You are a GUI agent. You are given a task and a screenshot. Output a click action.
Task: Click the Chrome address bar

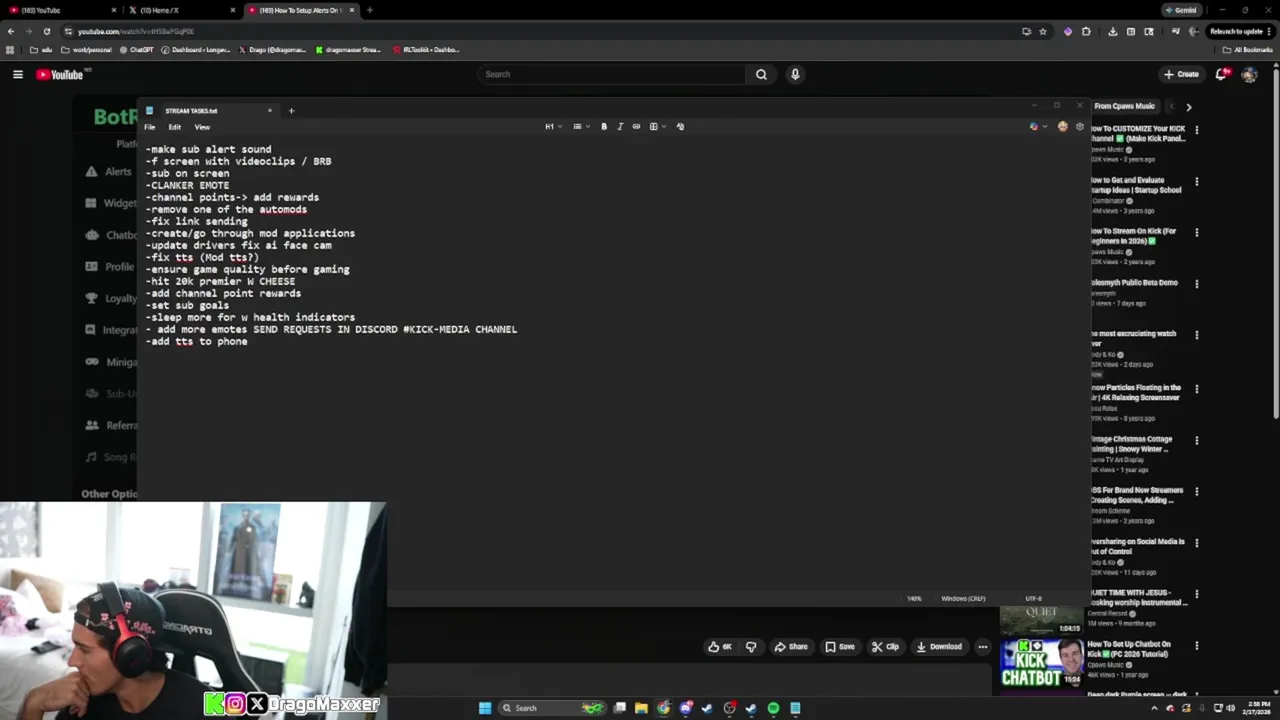click(540, 31)
